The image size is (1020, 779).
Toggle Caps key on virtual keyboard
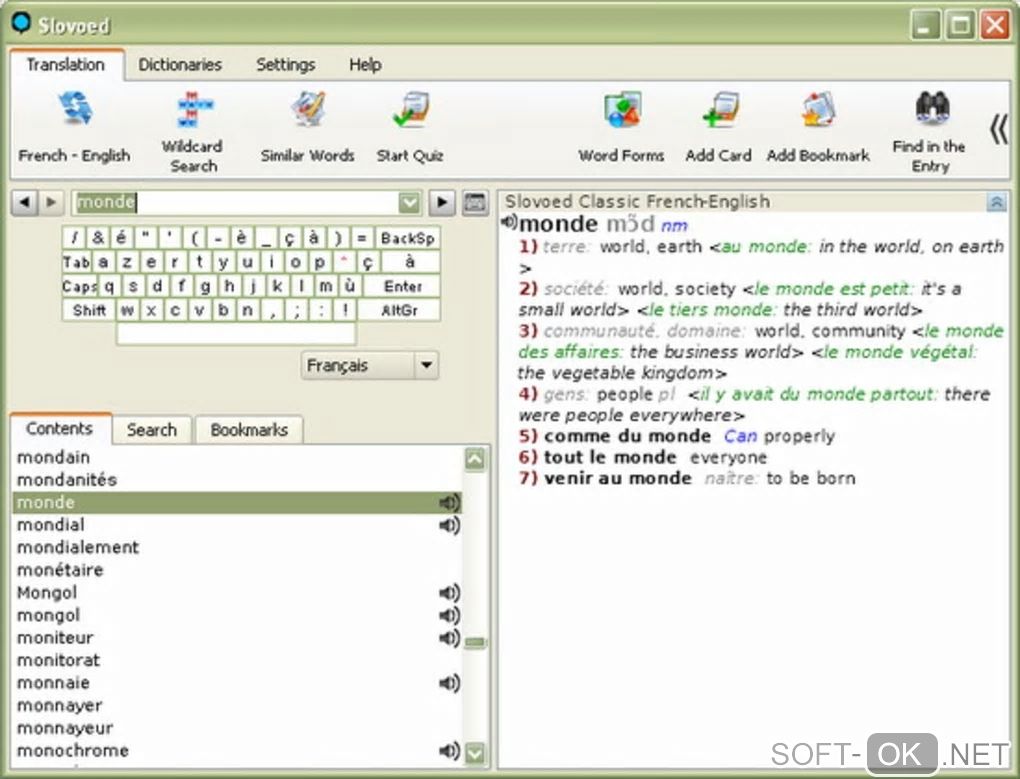tap(79, 286)
